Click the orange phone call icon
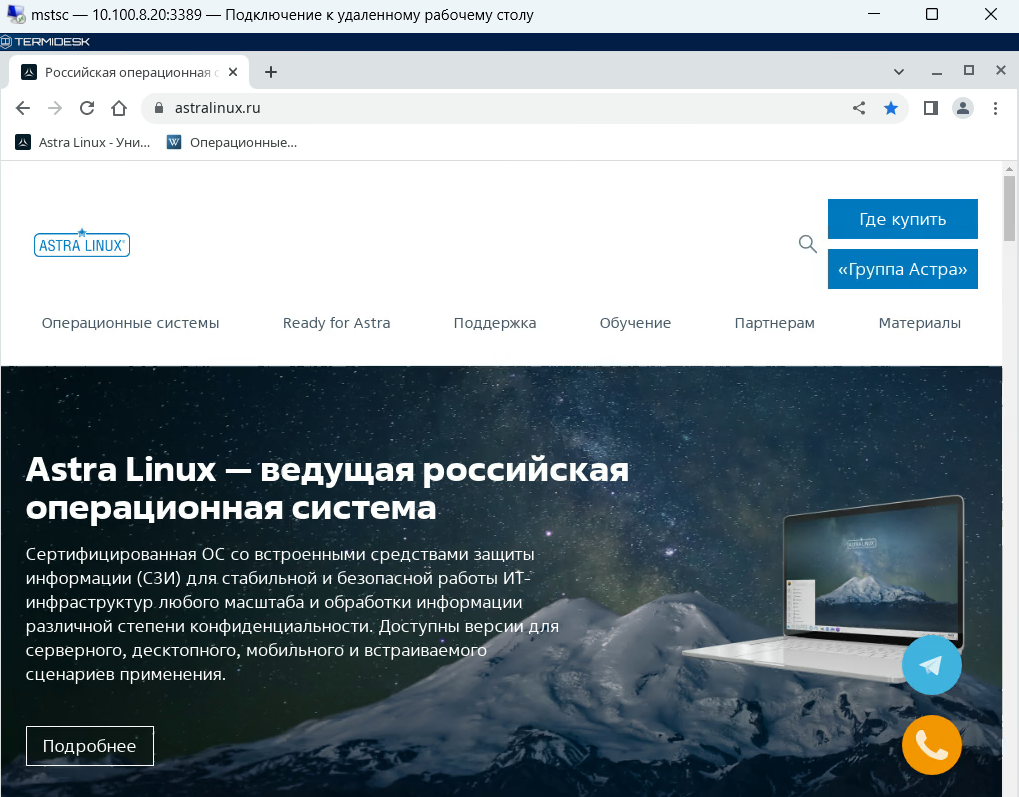1019x797 pixels. (931, 745)
